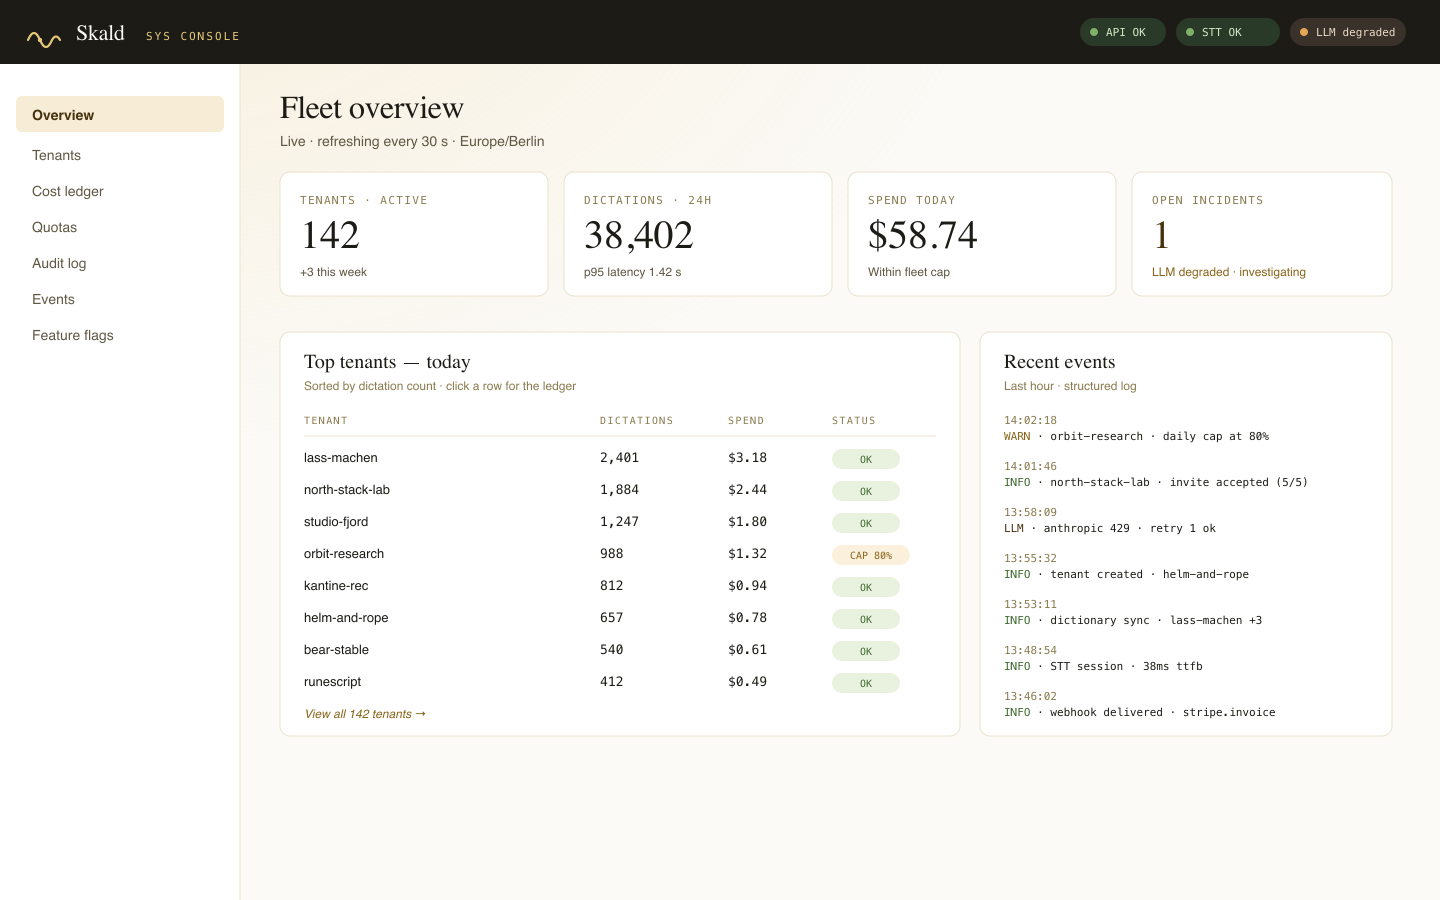Click the CAP 80% status badge
The image size is (1440, 900).
[x=871, y=555]
